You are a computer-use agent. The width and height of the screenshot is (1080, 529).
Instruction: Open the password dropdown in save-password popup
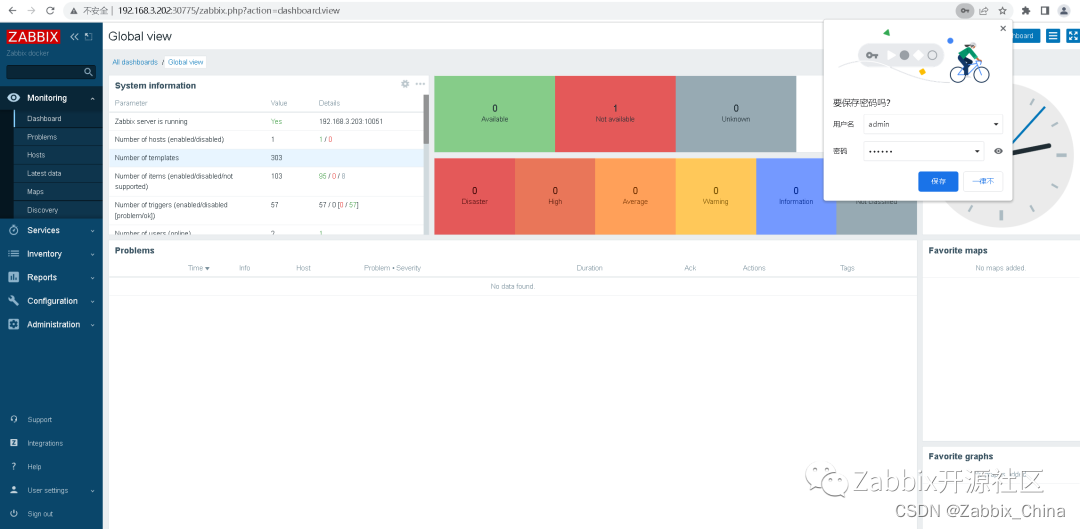(x=977, y=152)
